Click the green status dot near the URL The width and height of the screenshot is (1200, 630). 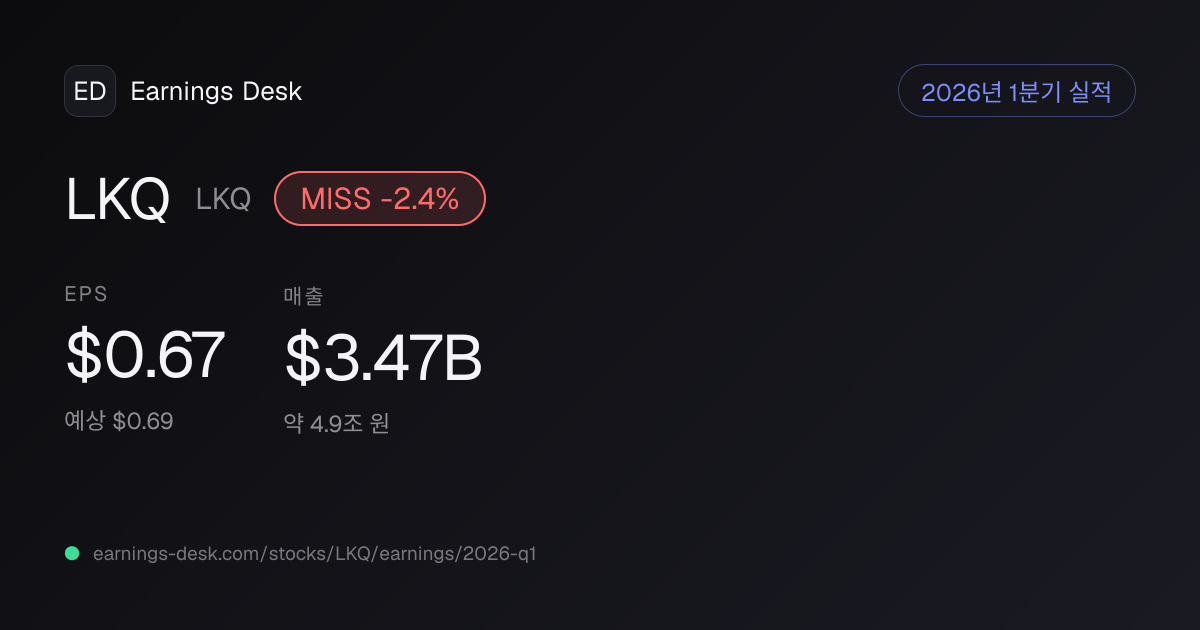click(x=72, y=553)
